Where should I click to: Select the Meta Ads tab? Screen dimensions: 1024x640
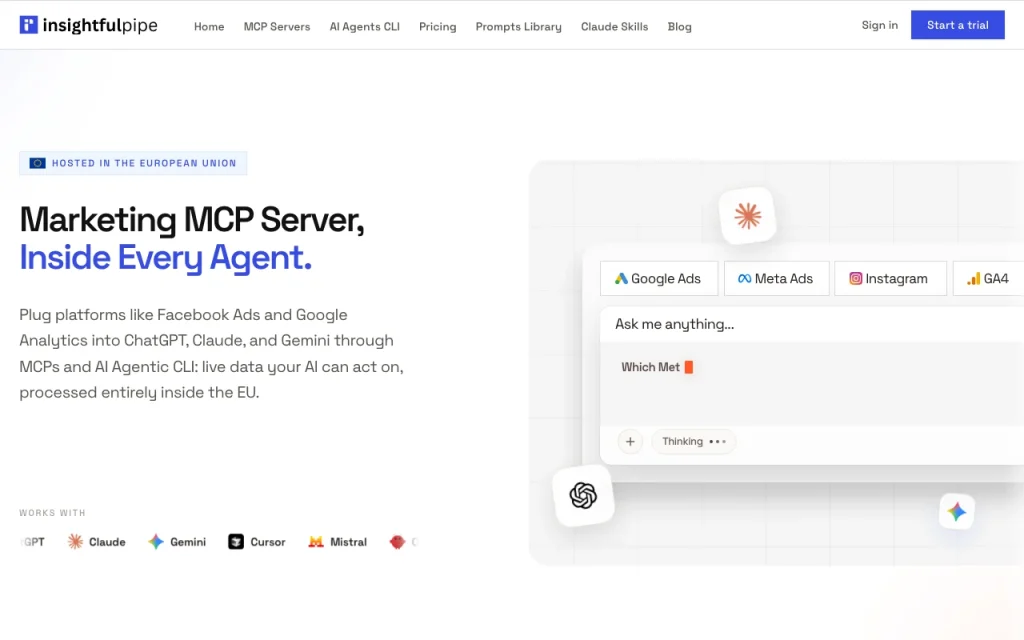point(776,279)
